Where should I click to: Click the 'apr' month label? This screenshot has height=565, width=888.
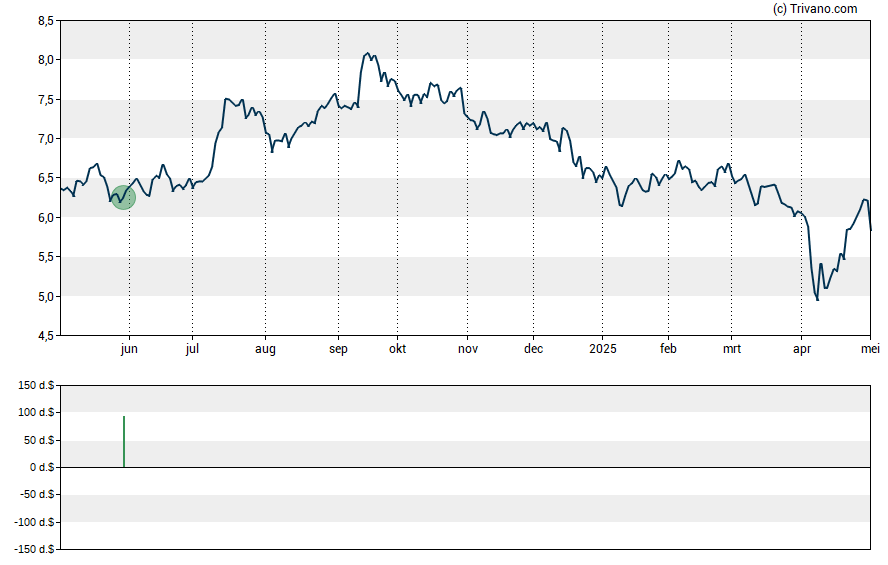[x=802, y=349]
